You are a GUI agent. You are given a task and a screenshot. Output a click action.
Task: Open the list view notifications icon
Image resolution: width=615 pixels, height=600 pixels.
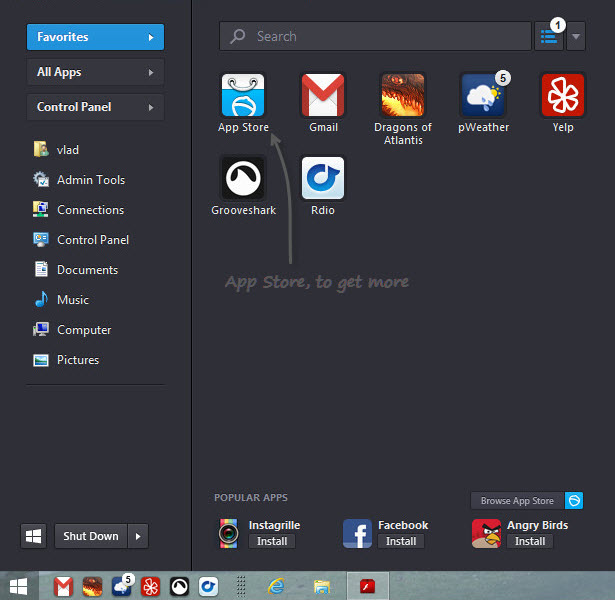pos(549,36)
